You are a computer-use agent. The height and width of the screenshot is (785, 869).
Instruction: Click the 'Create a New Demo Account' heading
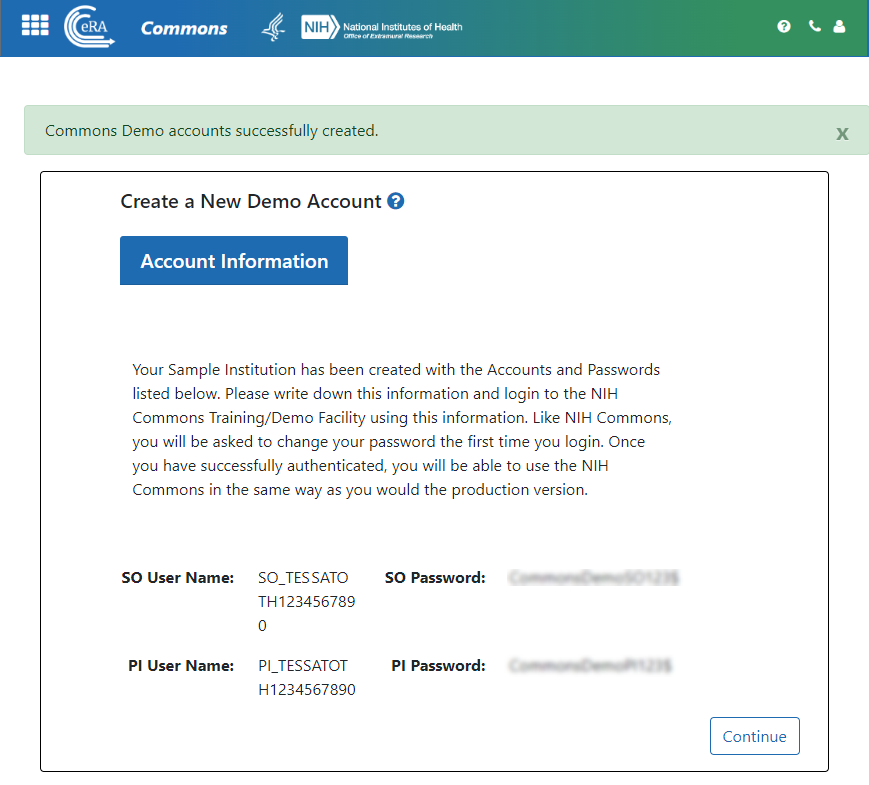251,201
